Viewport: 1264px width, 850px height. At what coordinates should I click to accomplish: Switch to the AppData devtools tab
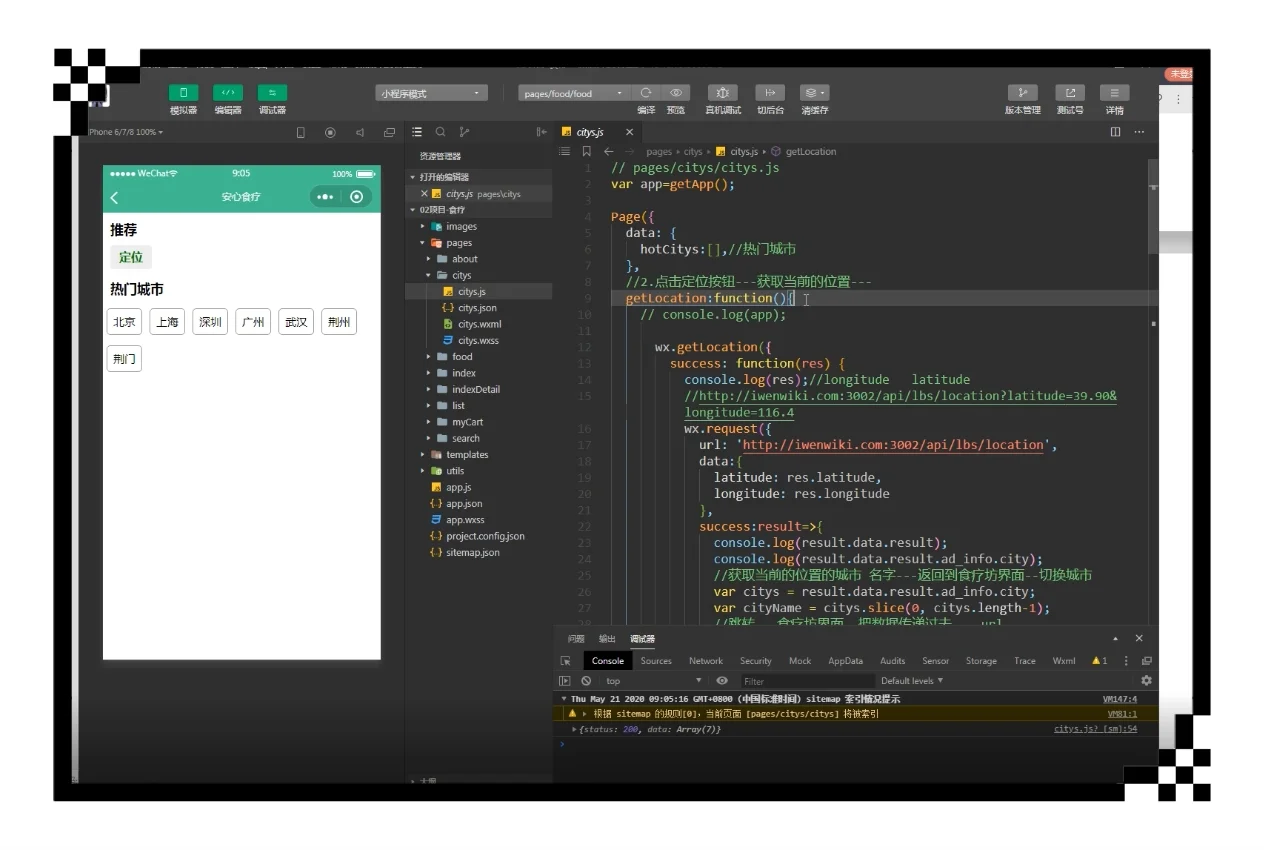point(845,661)
